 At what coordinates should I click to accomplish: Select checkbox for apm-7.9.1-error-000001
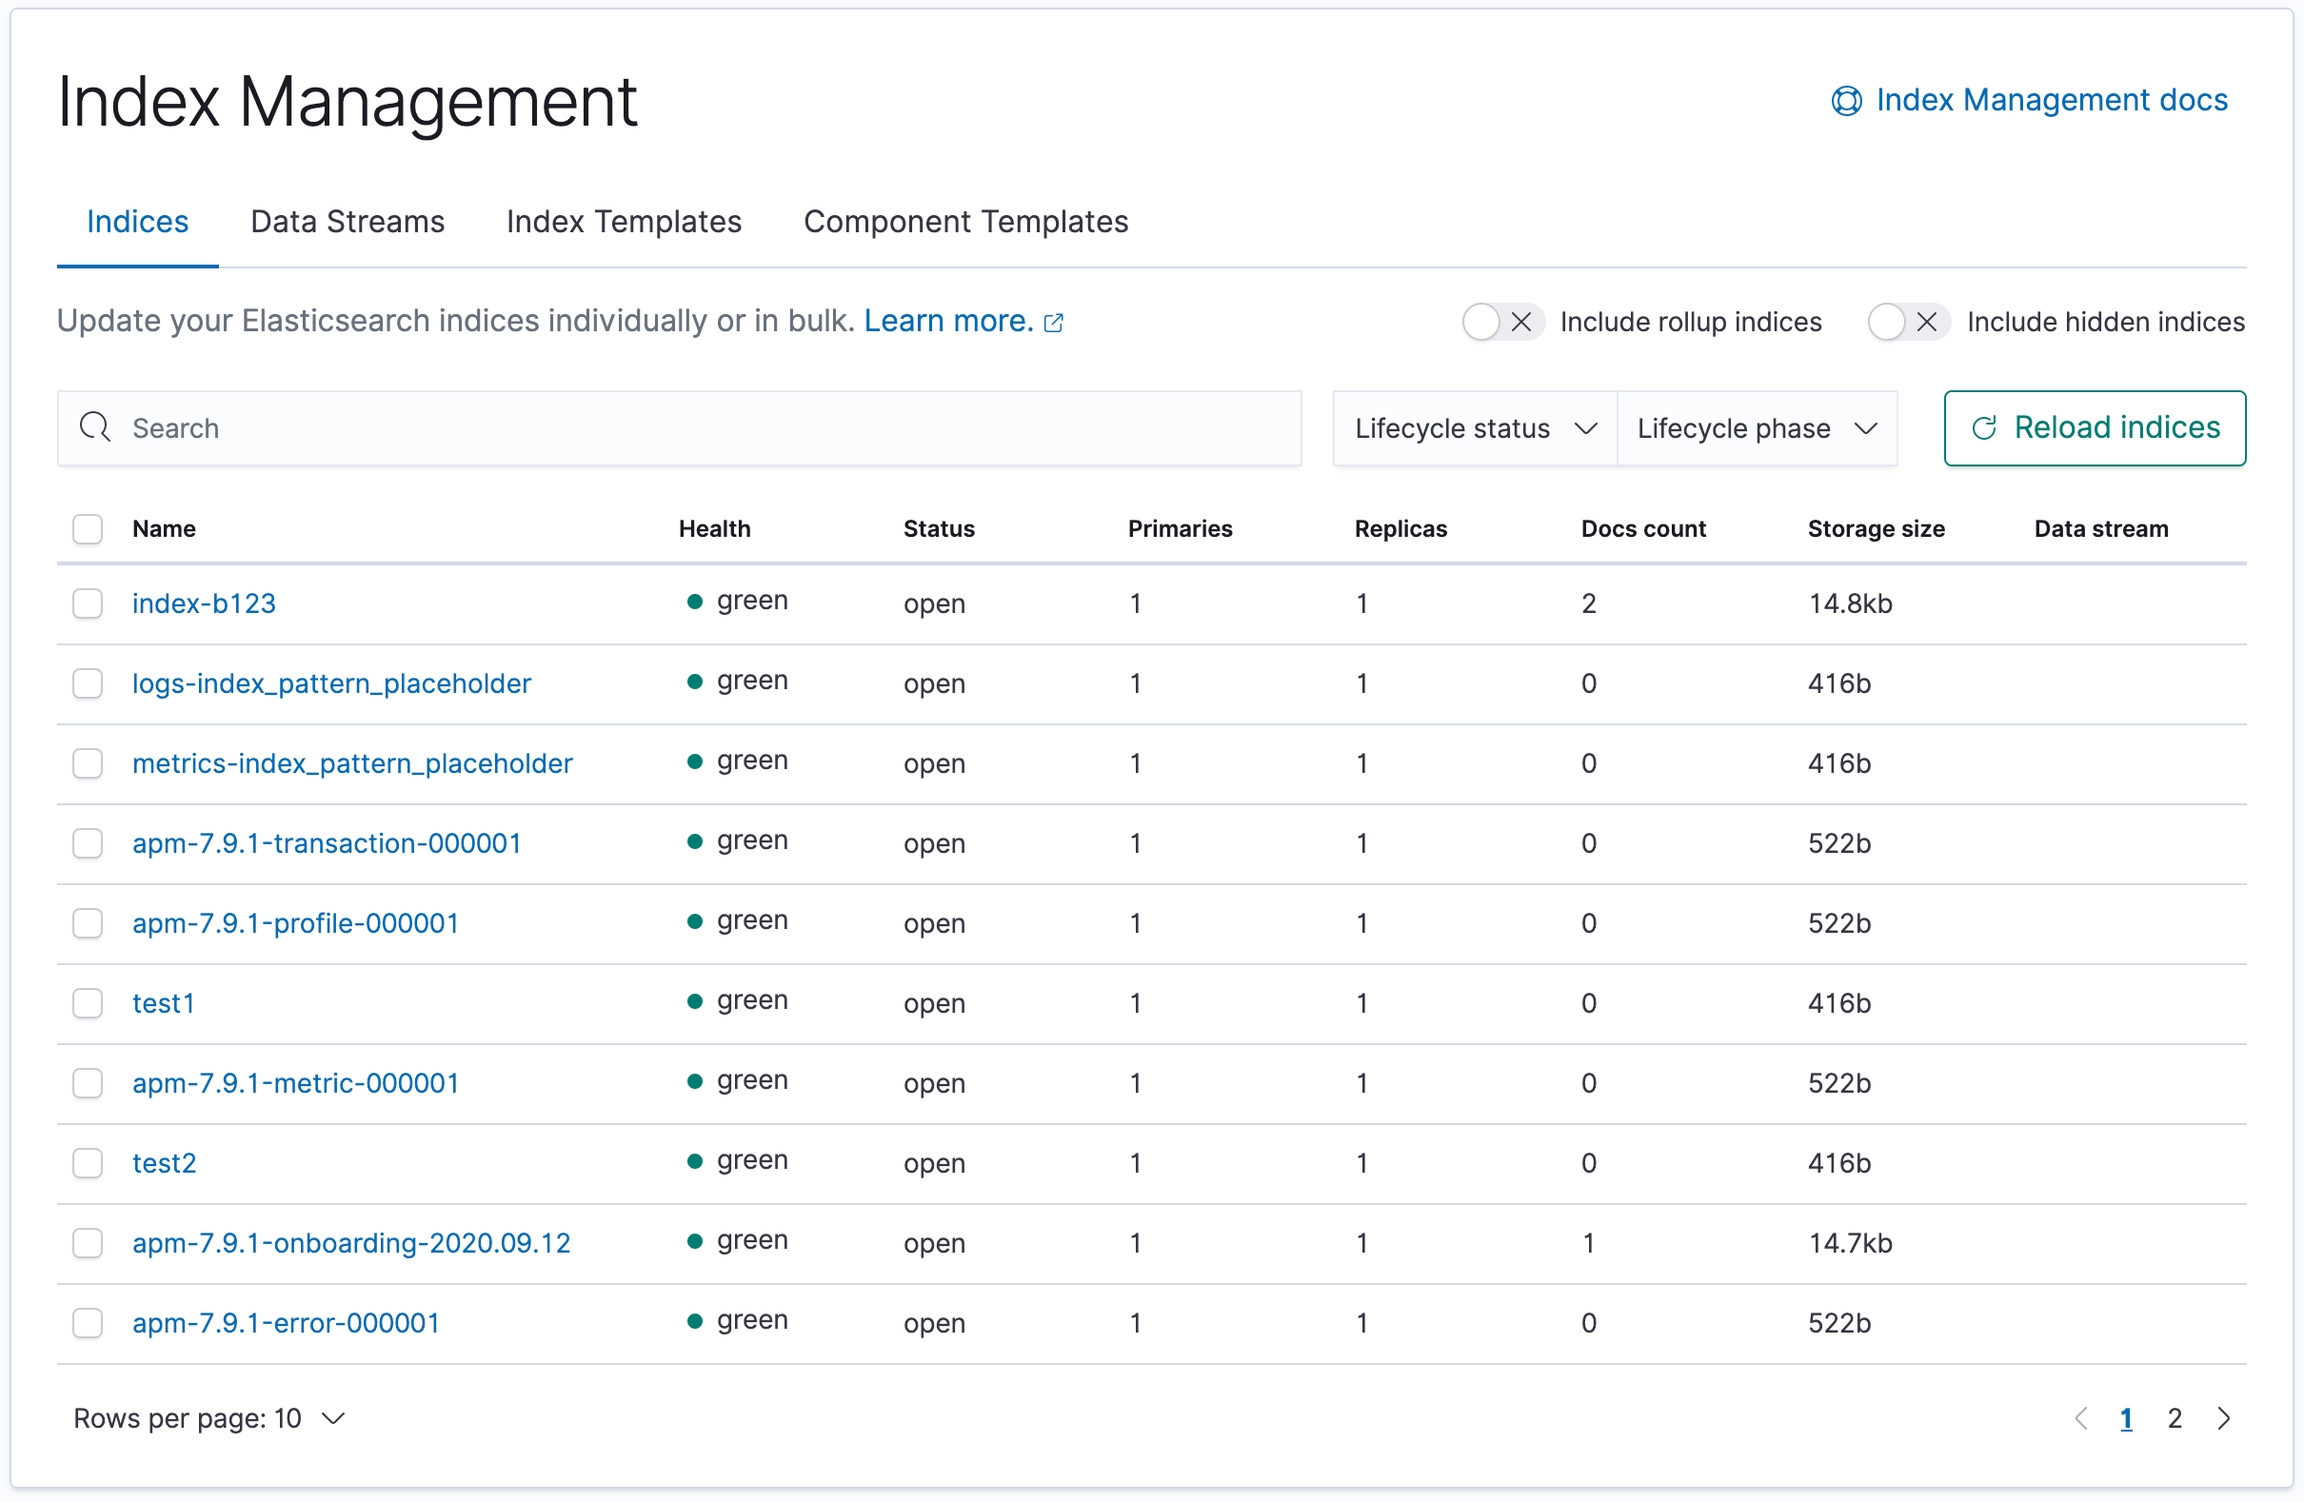[x=88, y=1323]
